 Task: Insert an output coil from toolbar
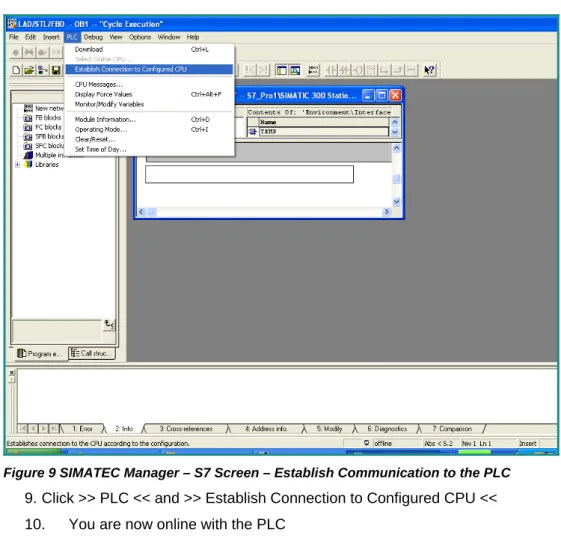(x=358, y=70)
